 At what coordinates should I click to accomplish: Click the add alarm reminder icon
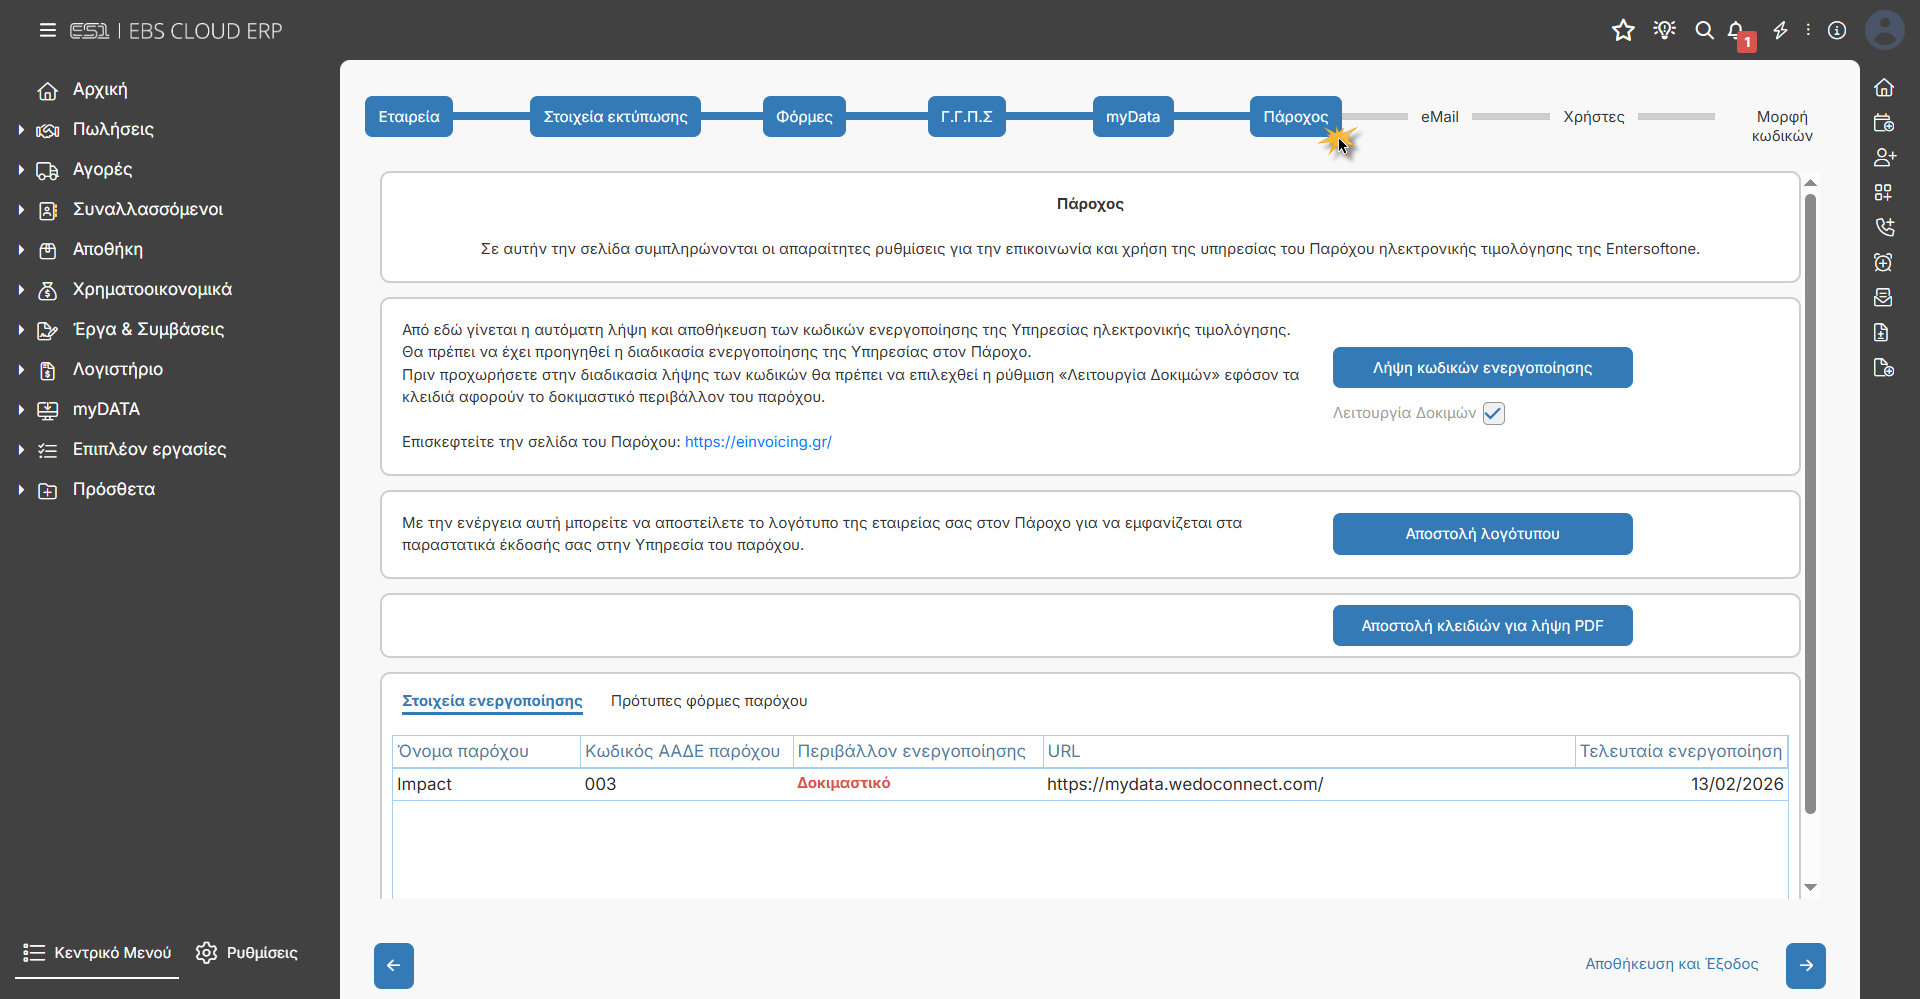click(x=1884, y=262)
